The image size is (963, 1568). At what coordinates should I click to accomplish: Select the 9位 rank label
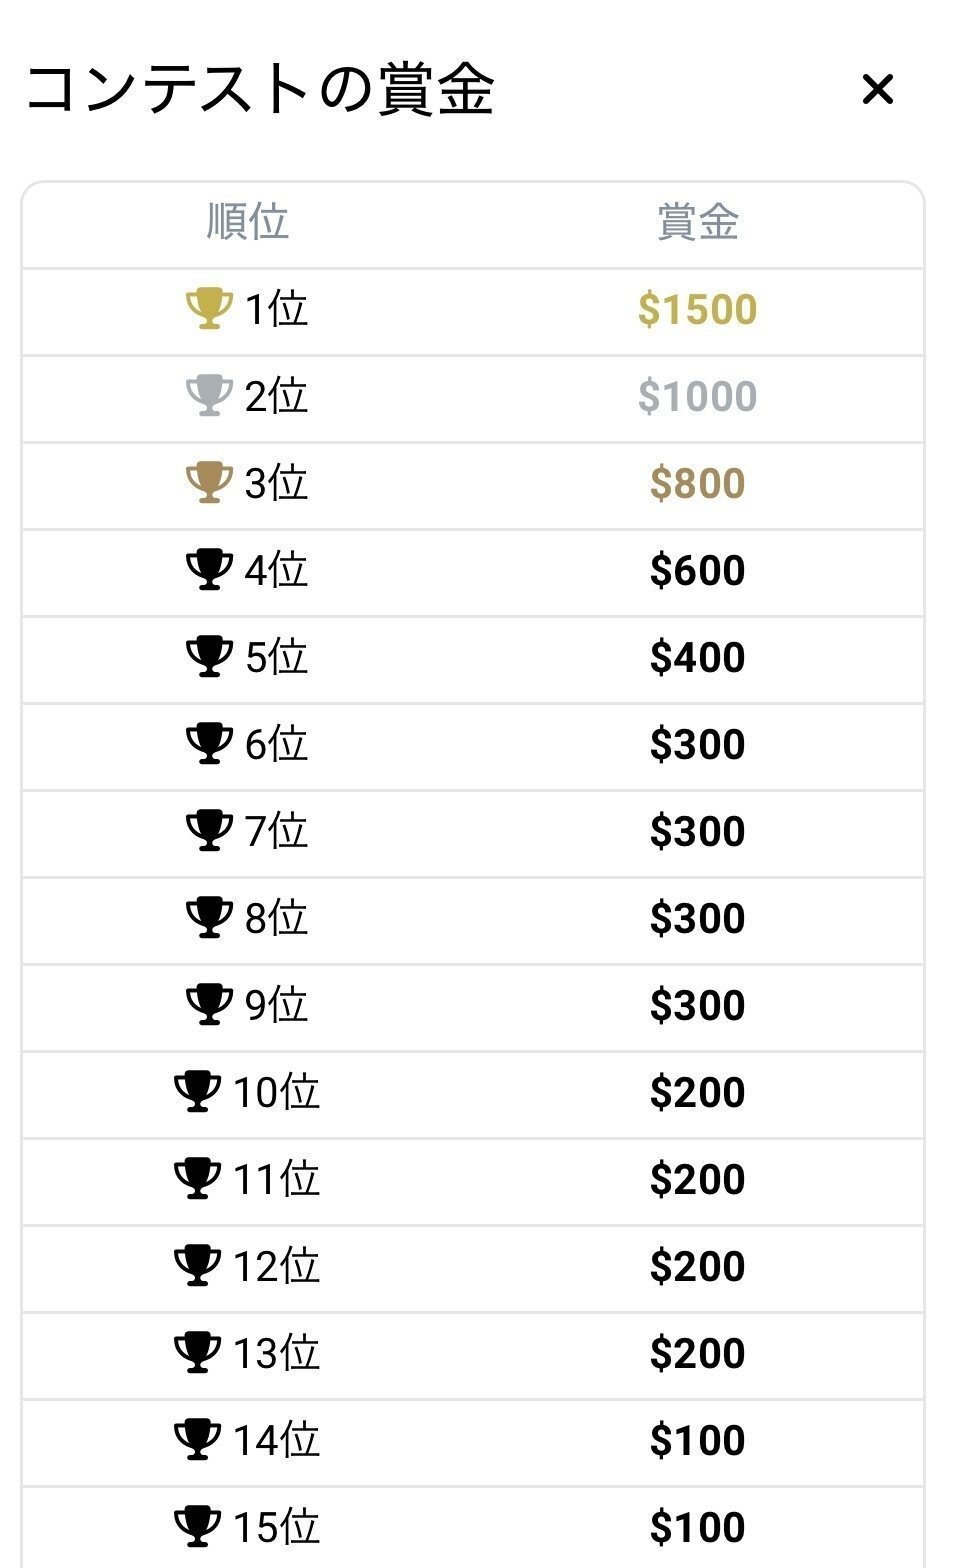point(277,1005)
